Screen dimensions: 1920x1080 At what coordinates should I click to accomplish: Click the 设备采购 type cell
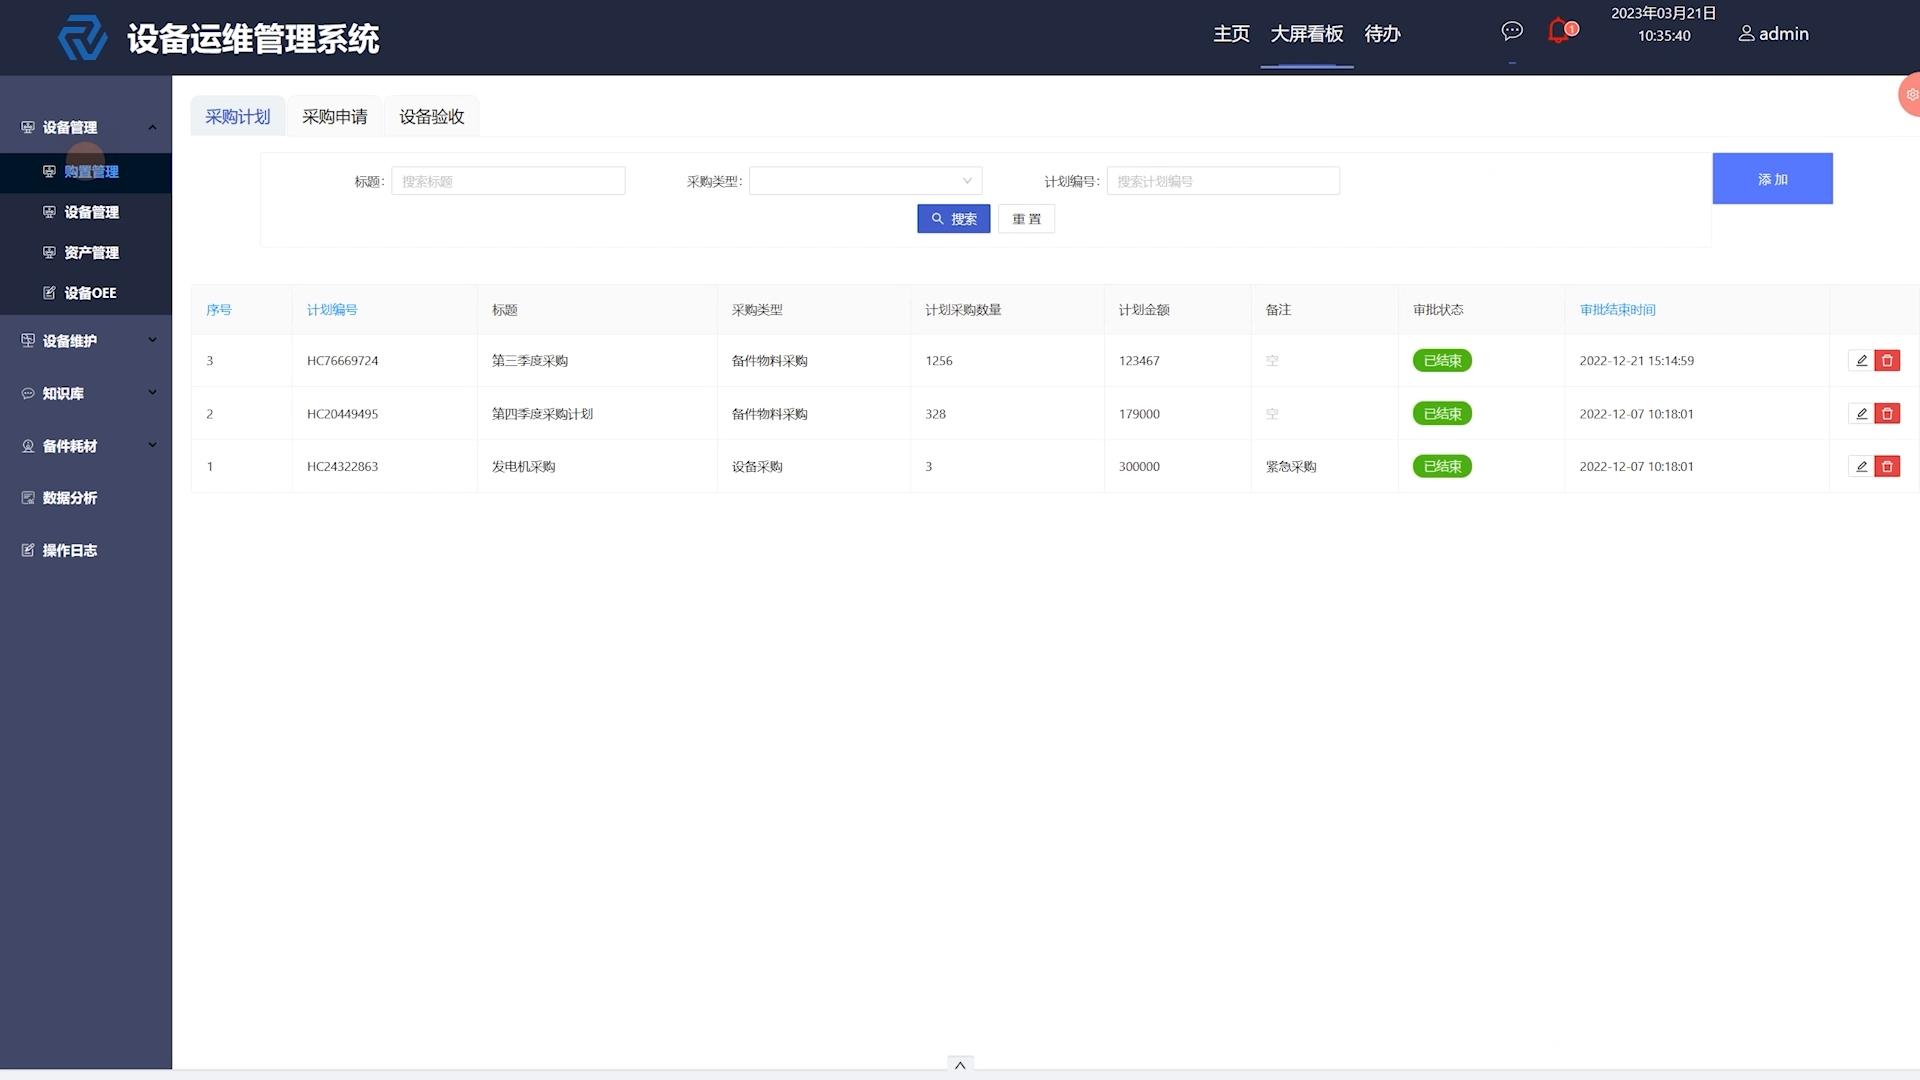pyautogui.click(x=757, y=467)
